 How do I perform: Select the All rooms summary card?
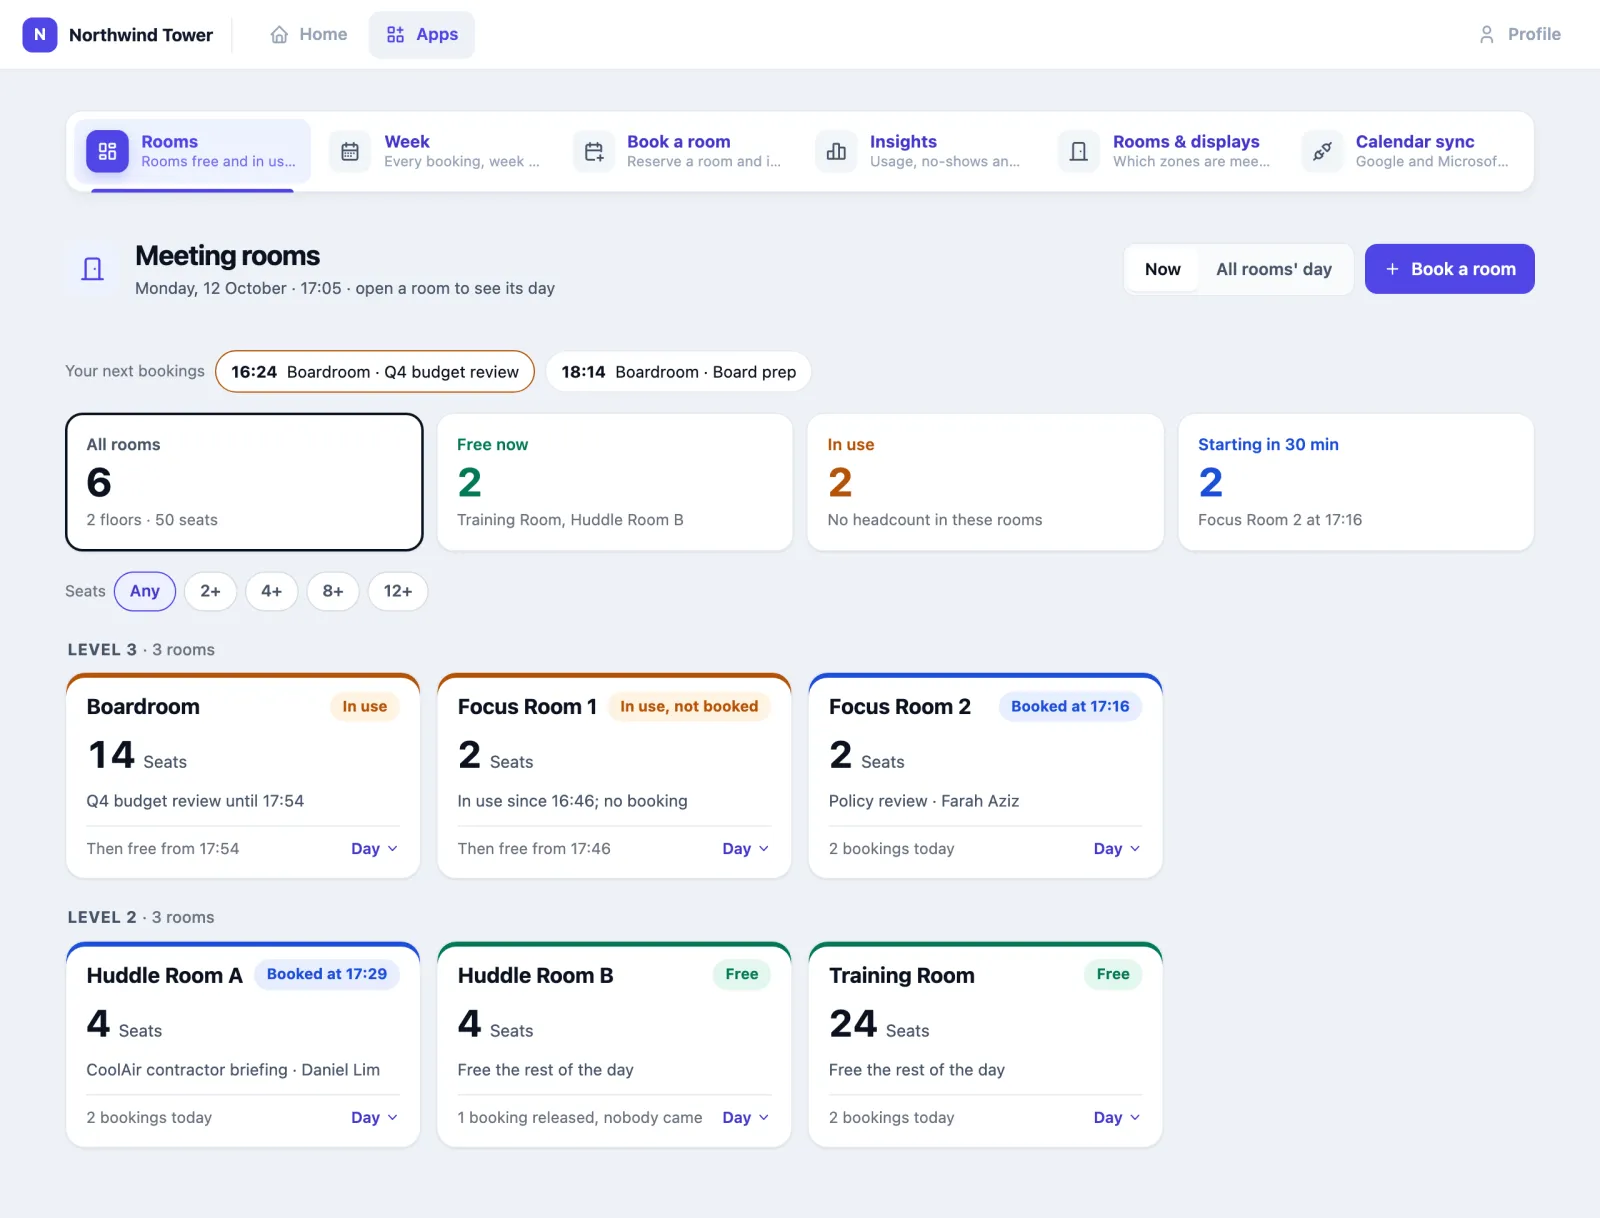244,482
